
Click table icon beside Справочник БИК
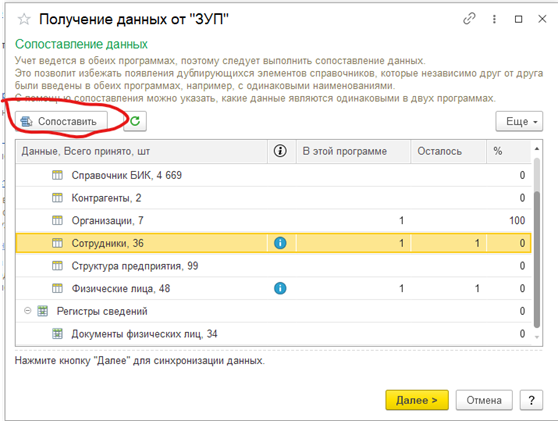57,175
